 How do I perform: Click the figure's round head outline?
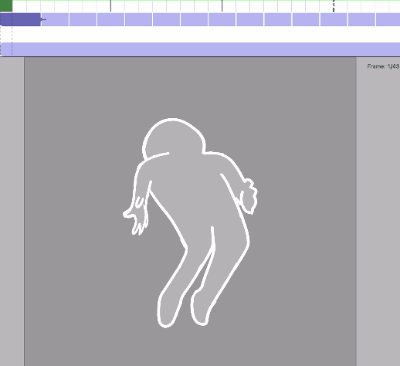(x=173, y=137)
